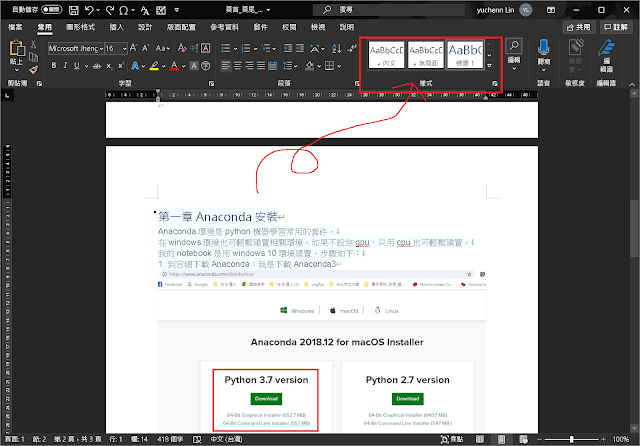Apply the 內文 Normal style
The image size is (640, 446).
tap(386, 54)
